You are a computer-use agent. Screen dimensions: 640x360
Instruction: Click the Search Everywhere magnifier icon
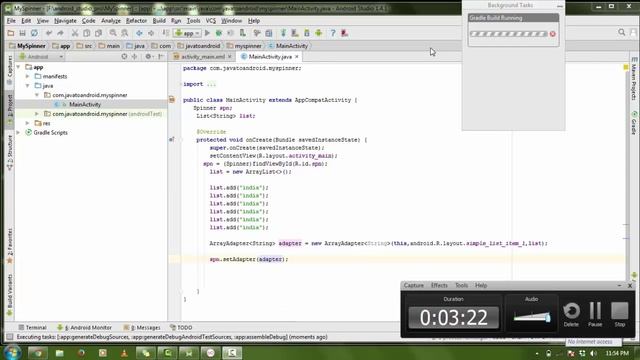pos(621,32)
